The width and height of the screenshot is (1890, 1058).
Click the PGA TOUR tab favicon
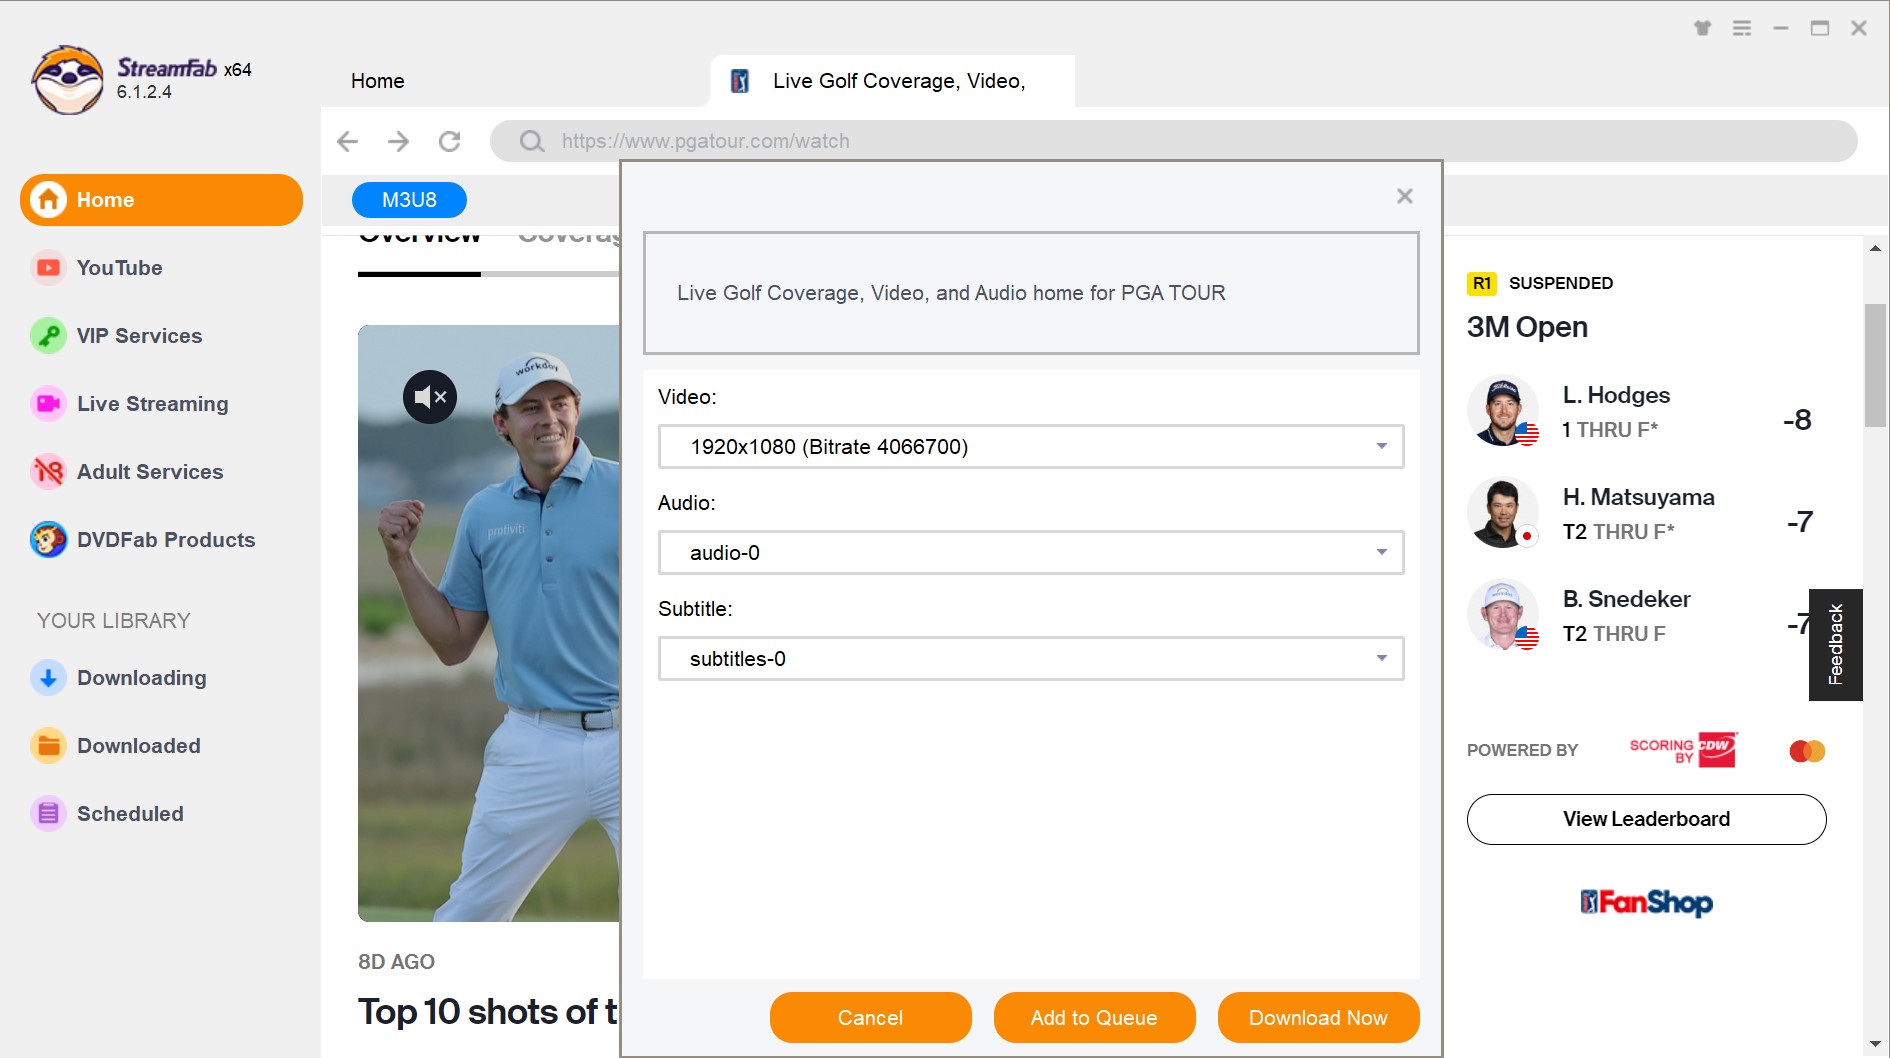pyautogui.click(x=740, y=81)
